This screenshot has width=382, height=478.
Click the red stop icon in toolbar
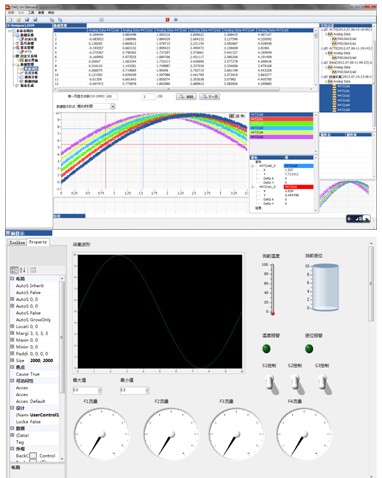[x=168, y=20]
